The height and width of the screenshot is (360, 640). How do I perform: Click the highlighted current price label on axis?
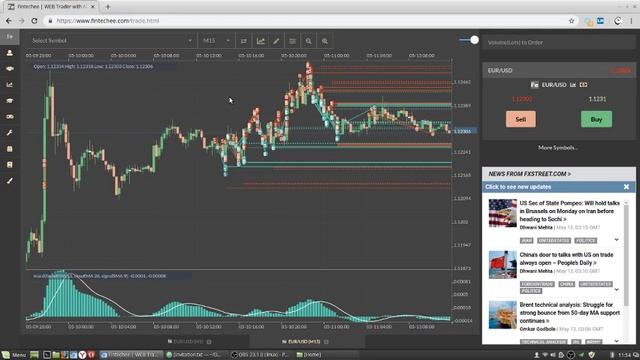pyautogui.click(x=464, y=131)
